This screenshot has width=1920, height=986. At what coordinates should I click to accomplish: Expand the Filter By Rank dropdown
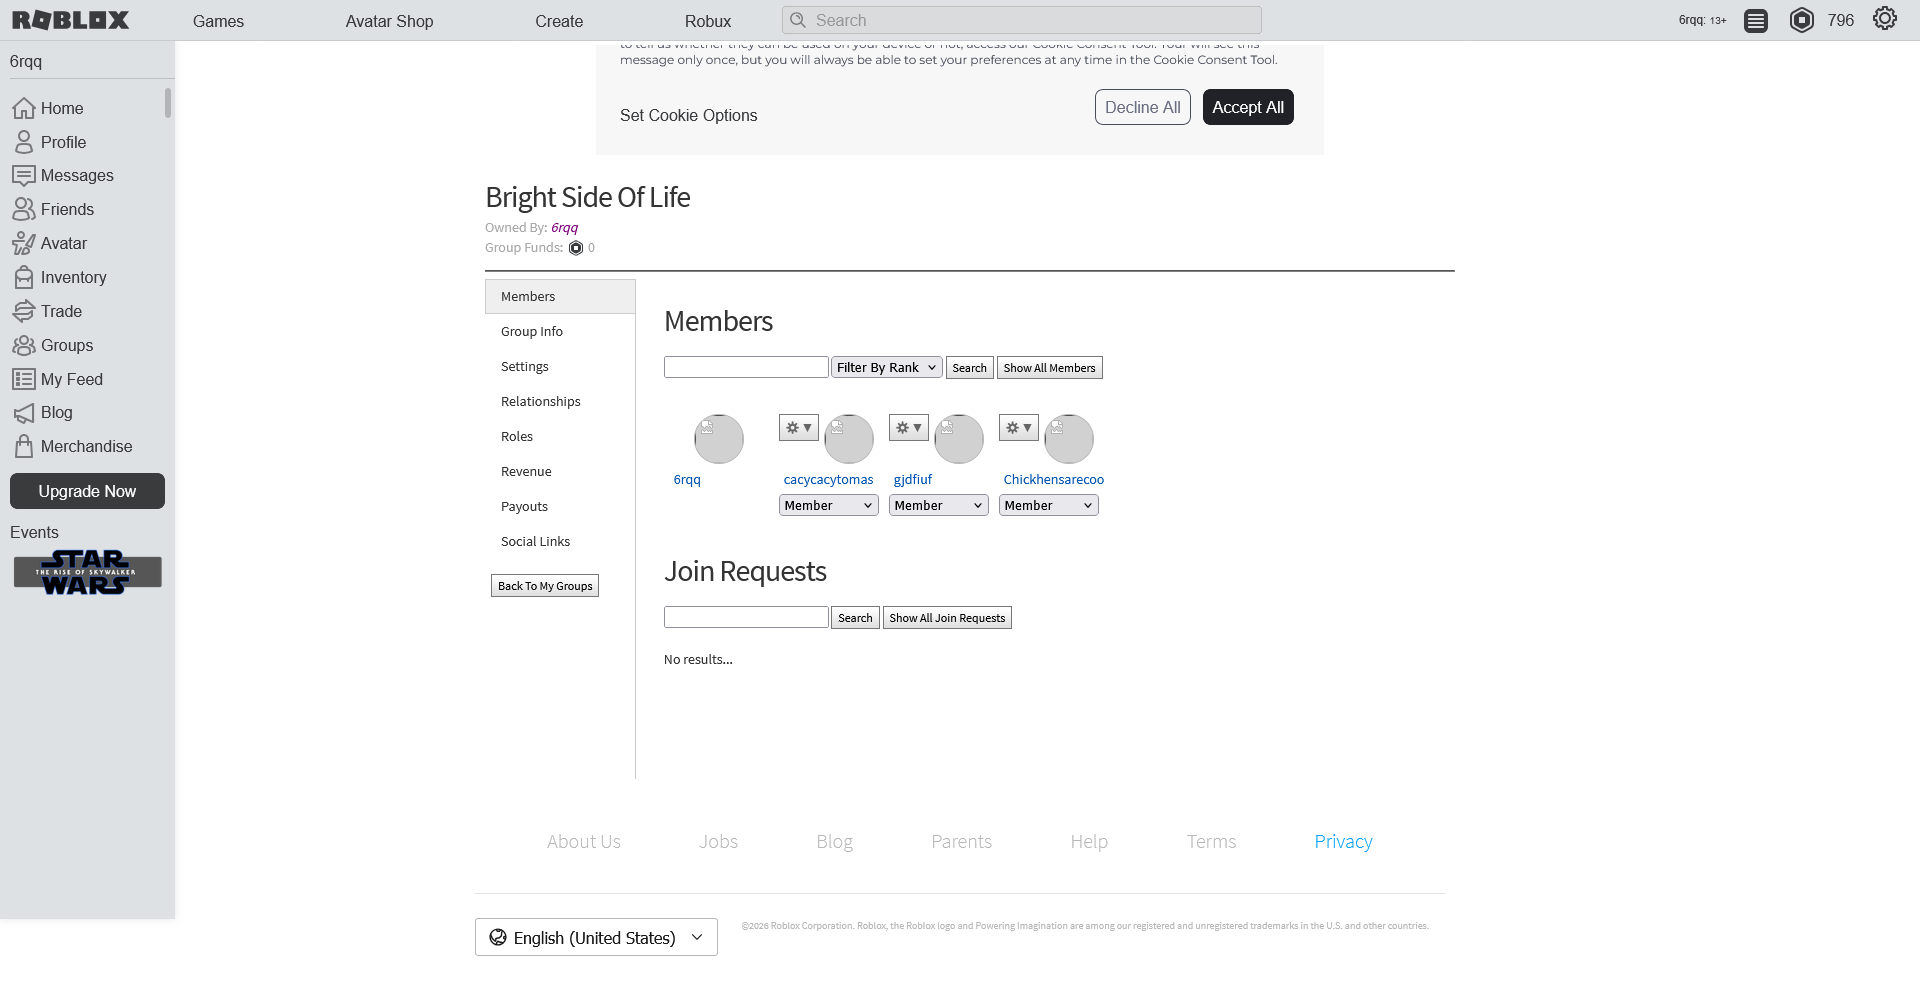click(x=886, y=368)
